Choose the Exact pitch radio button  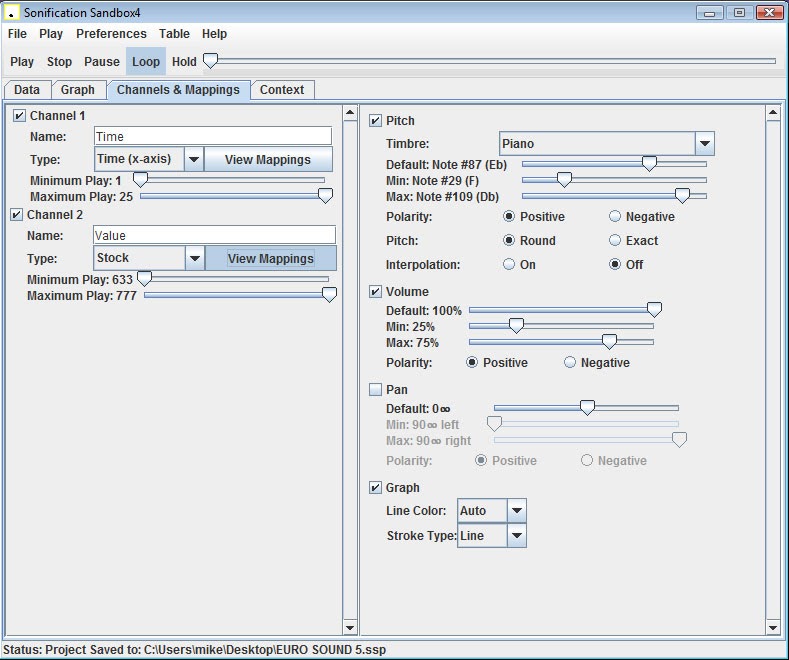pyautogui.click(x=616, y=241)
